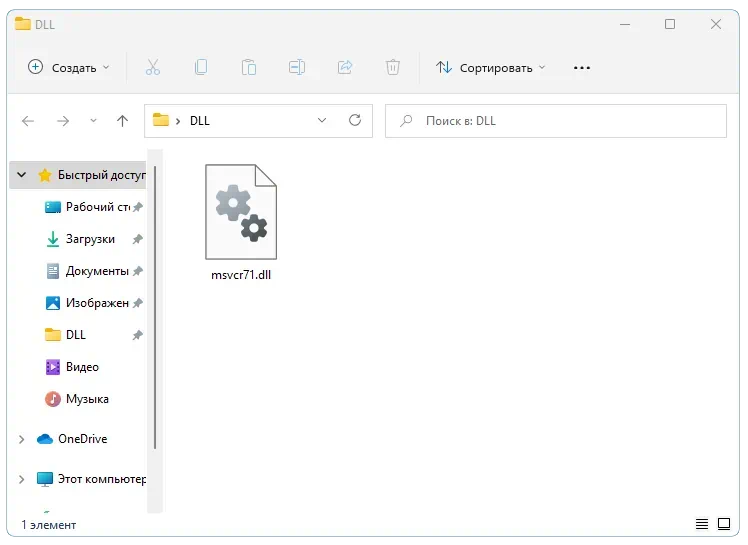Click the navigation pane scrollbar
Viewport: 748px width, 545px height.
(155, 308)
